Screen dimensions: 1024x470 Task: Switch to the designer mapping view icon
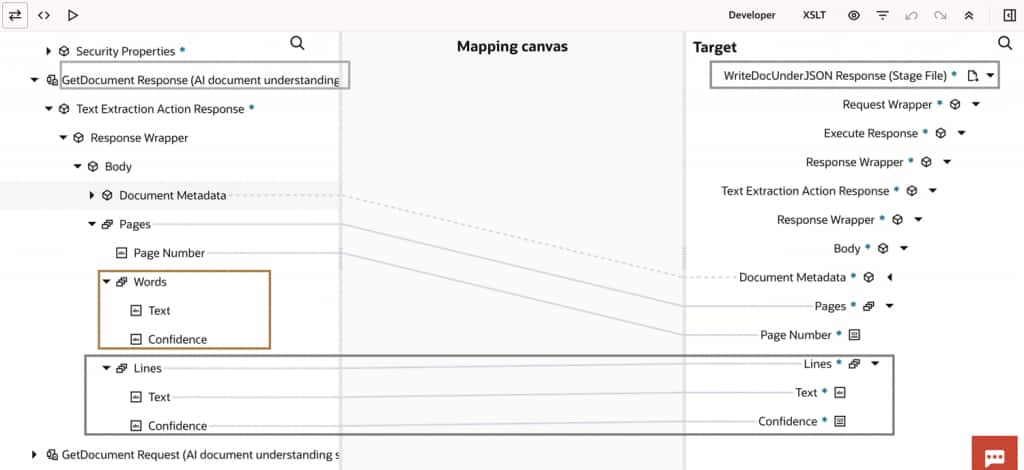[x=16, y=16]
